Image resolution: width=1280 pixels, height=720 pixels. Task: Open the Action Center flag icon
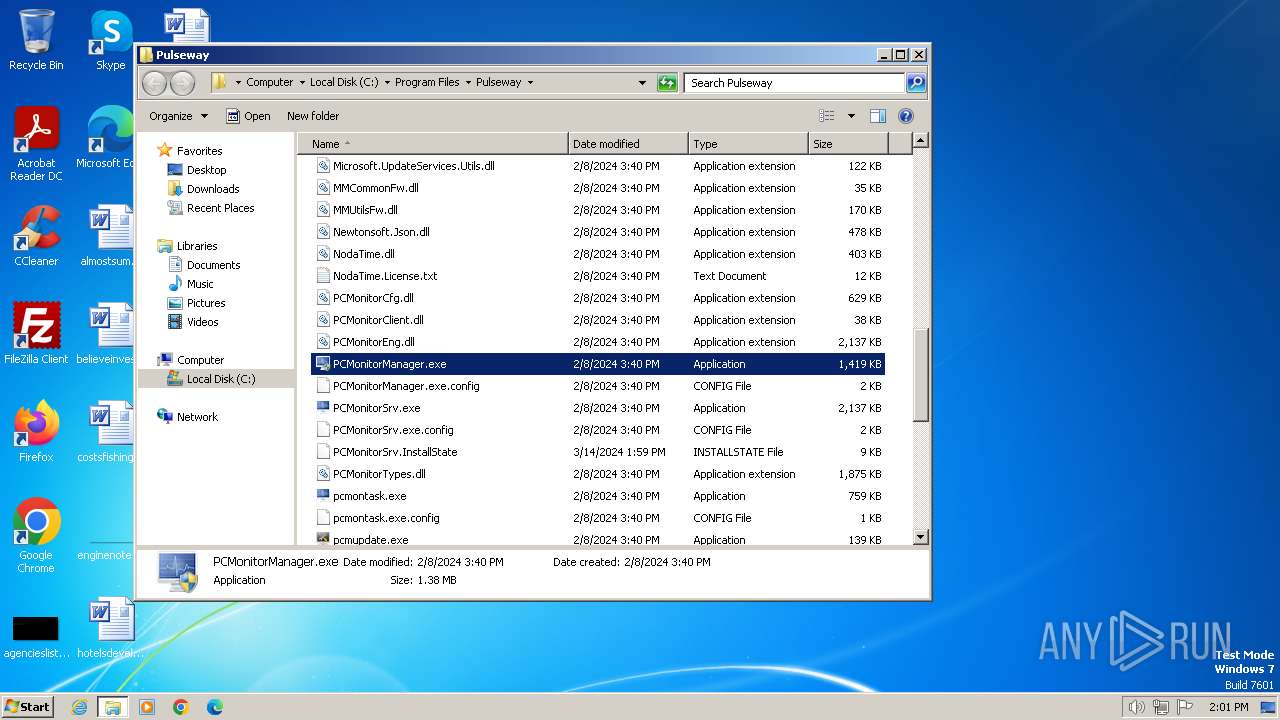coord(1185,707)
